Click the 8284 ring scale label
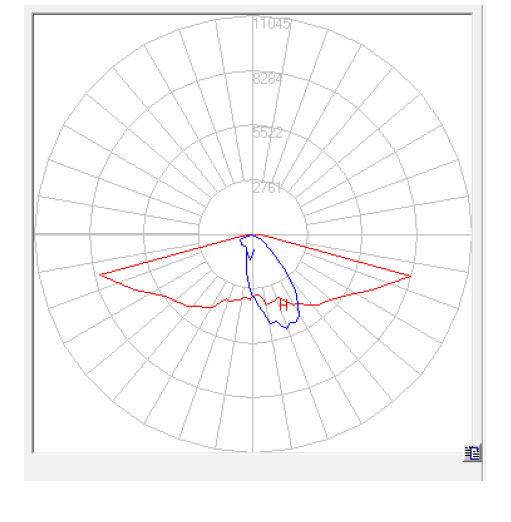 click(268, 79)
